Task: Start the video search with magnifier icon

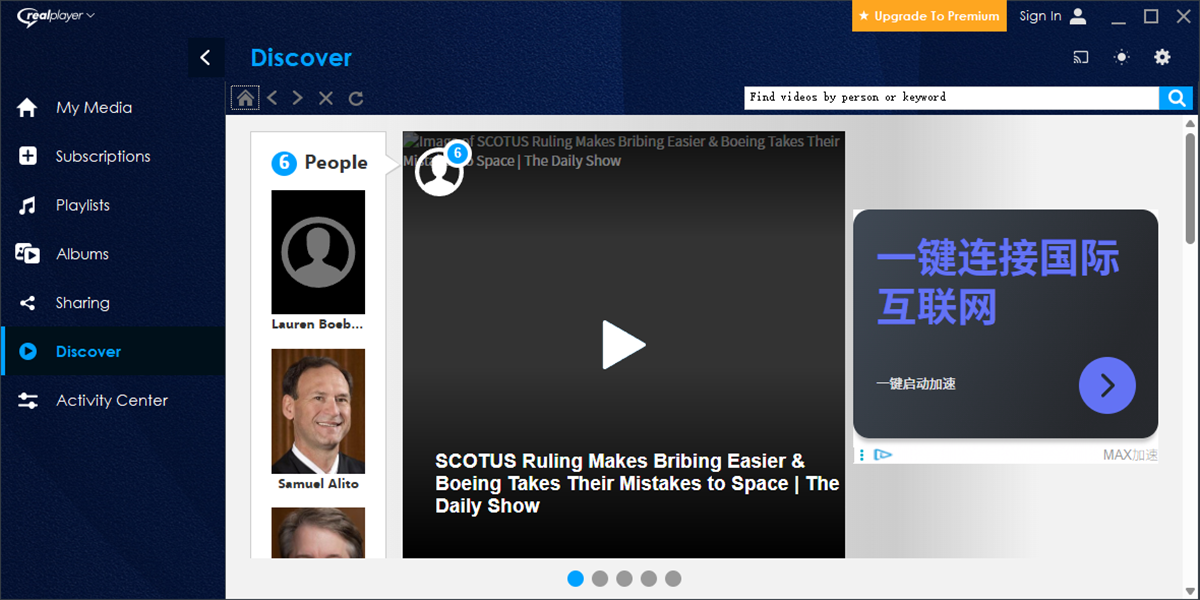Action: tap(1176, 97)
